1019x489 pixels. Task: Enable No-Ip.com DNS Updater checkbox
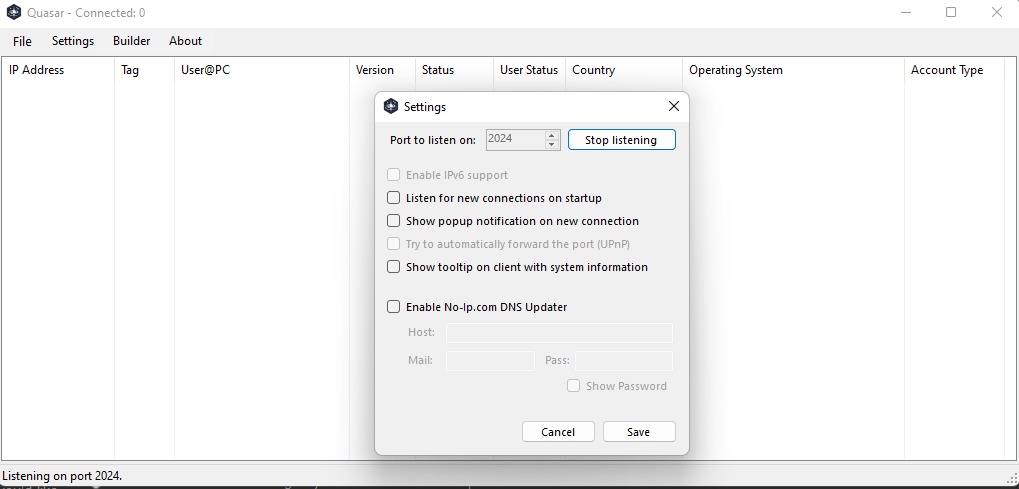(x=393, y=307)
